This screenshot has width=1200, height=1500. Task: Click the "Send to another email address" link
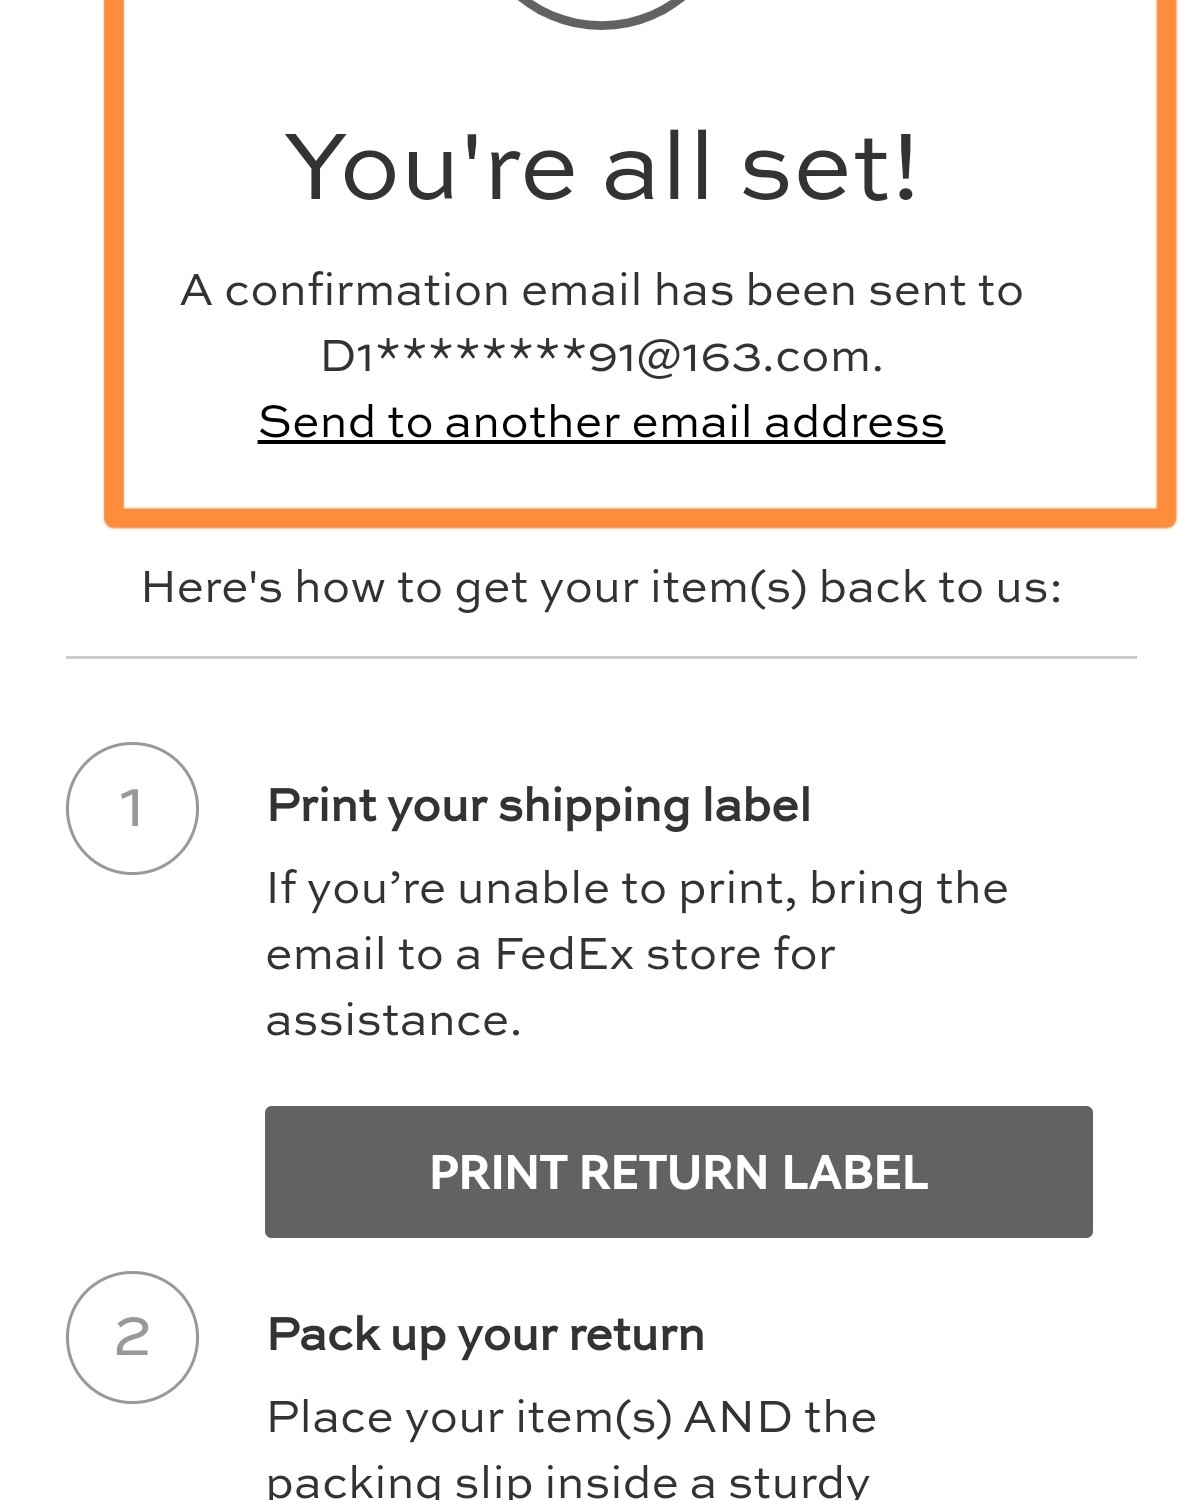coord(601,422)
